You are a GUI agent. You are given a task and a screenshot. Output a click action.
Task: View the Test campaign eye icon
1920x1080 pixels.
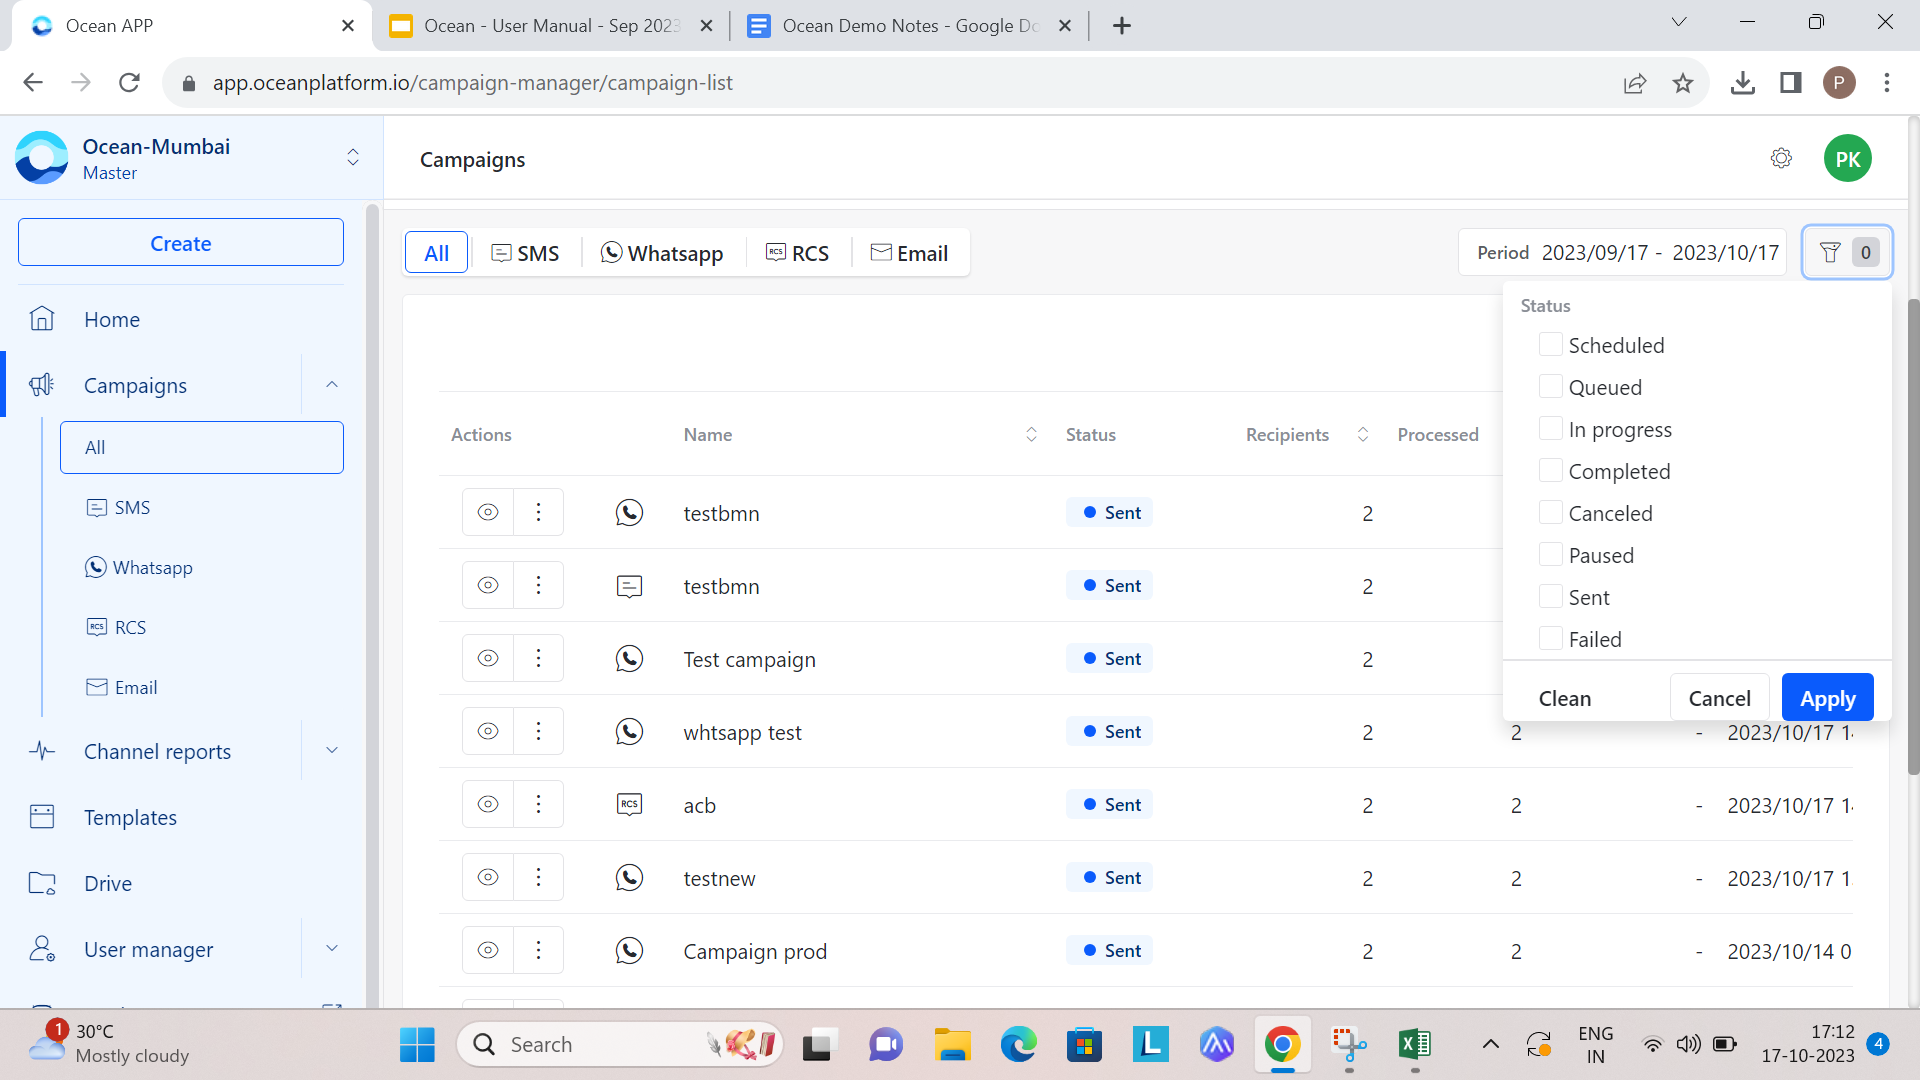(488, 658)
